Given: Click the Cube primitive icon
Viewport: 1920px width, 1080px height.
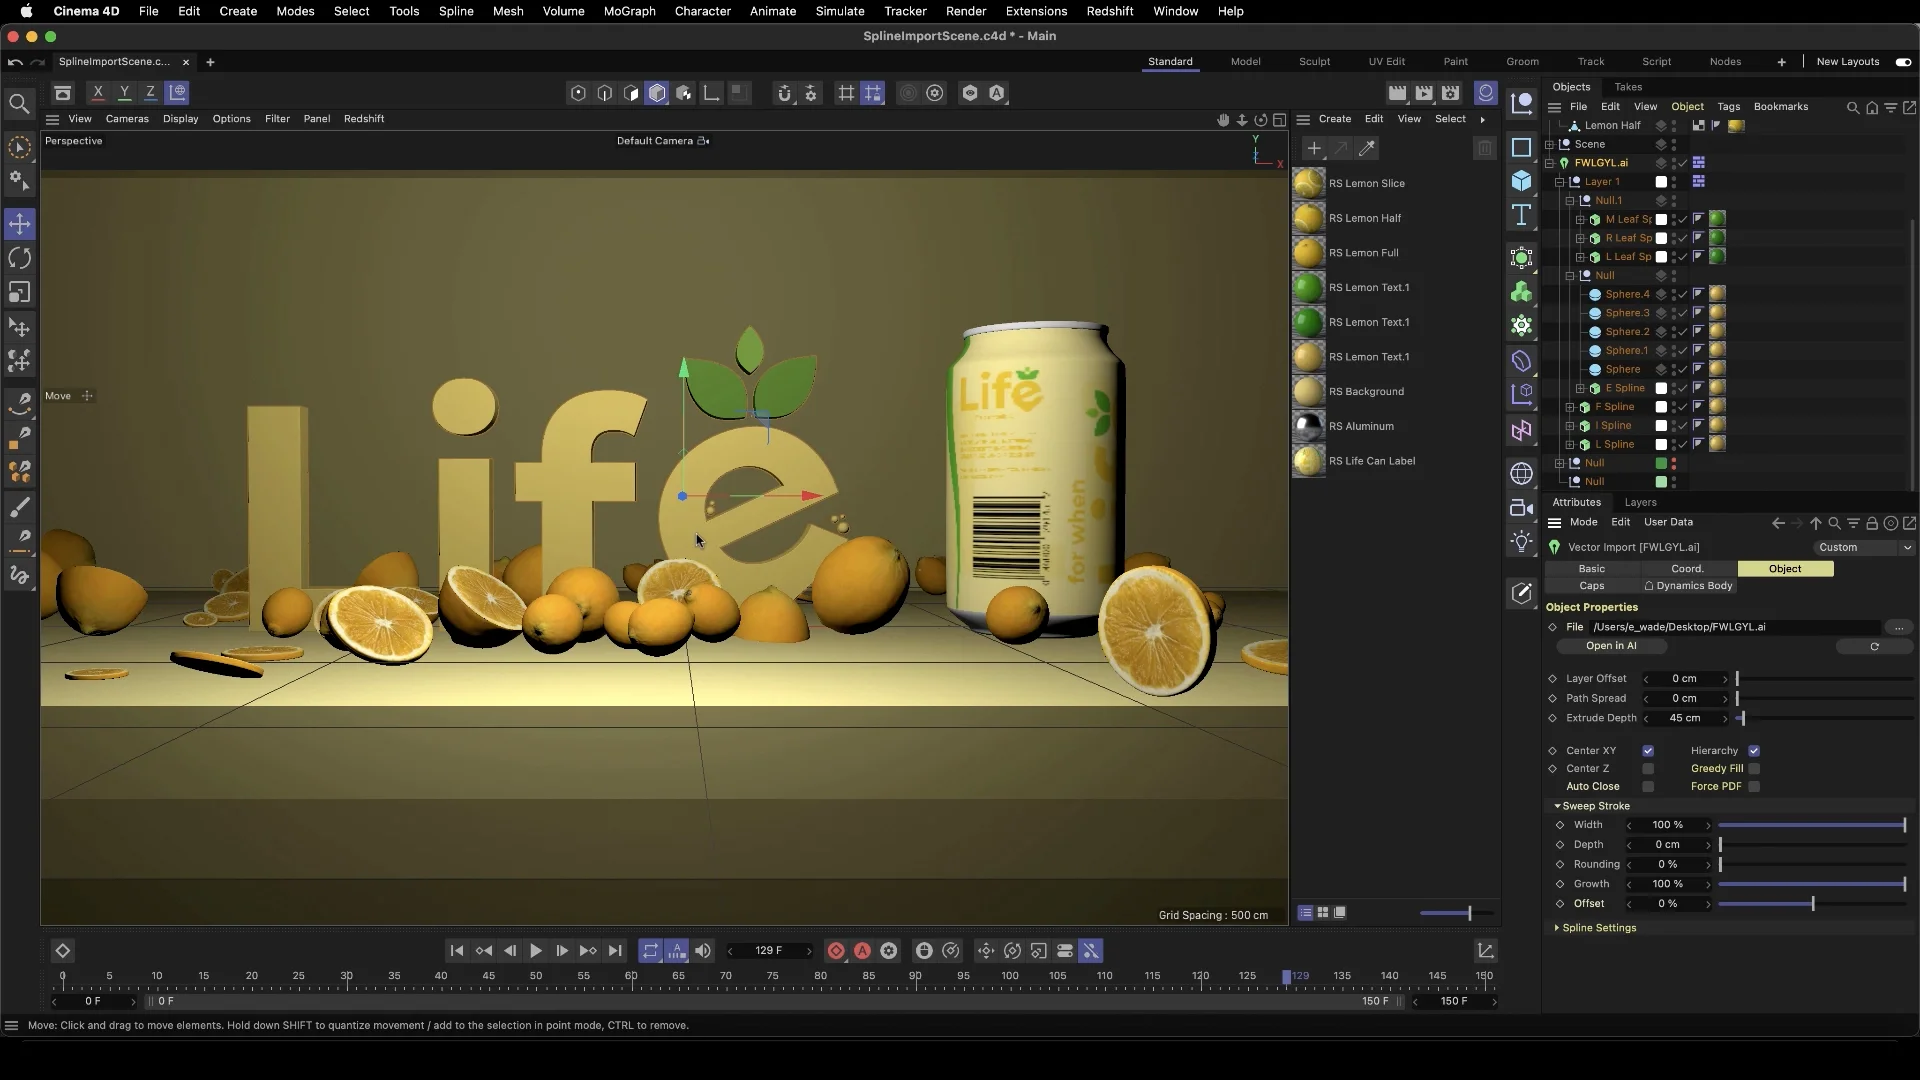Looking at the screenshot, I should point(1521,181).
